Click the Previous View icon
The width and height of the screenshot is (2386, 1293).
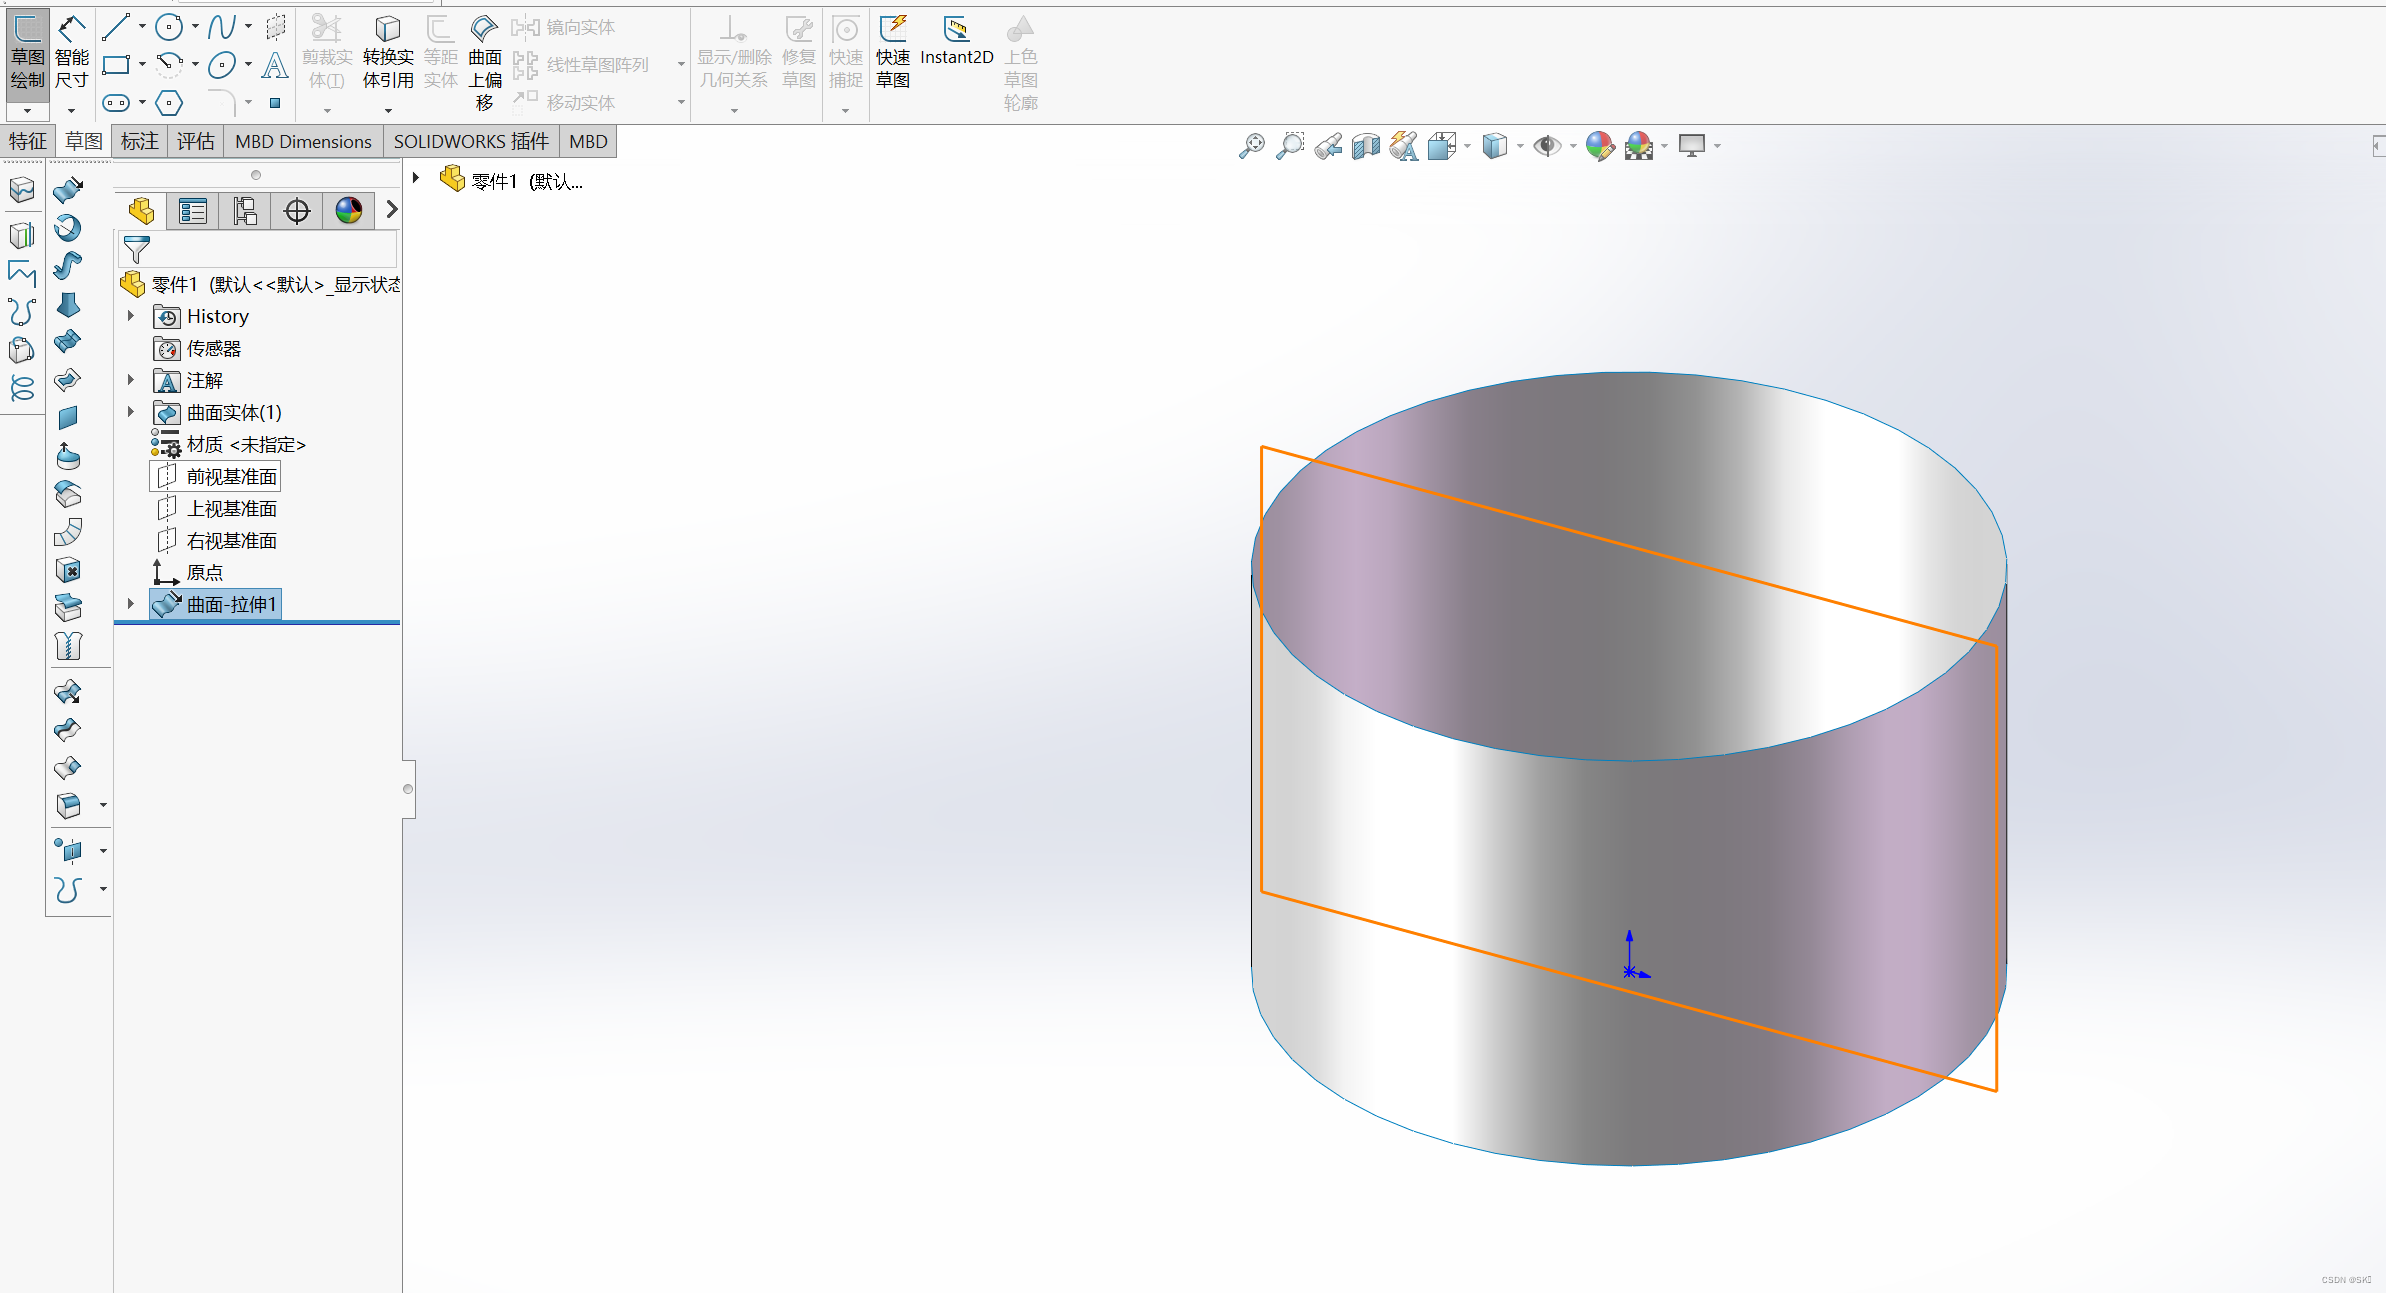pos(1328,146)
